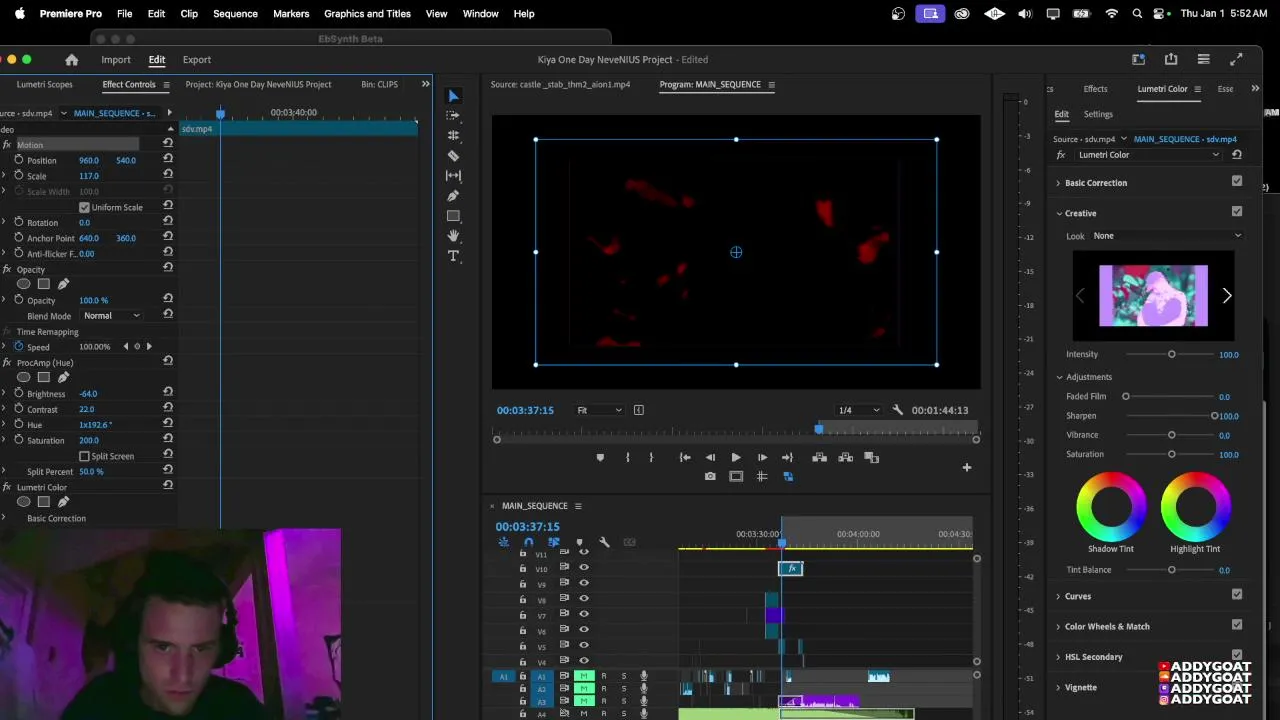Toggle HSL Secondary section checkbox

1237,656
